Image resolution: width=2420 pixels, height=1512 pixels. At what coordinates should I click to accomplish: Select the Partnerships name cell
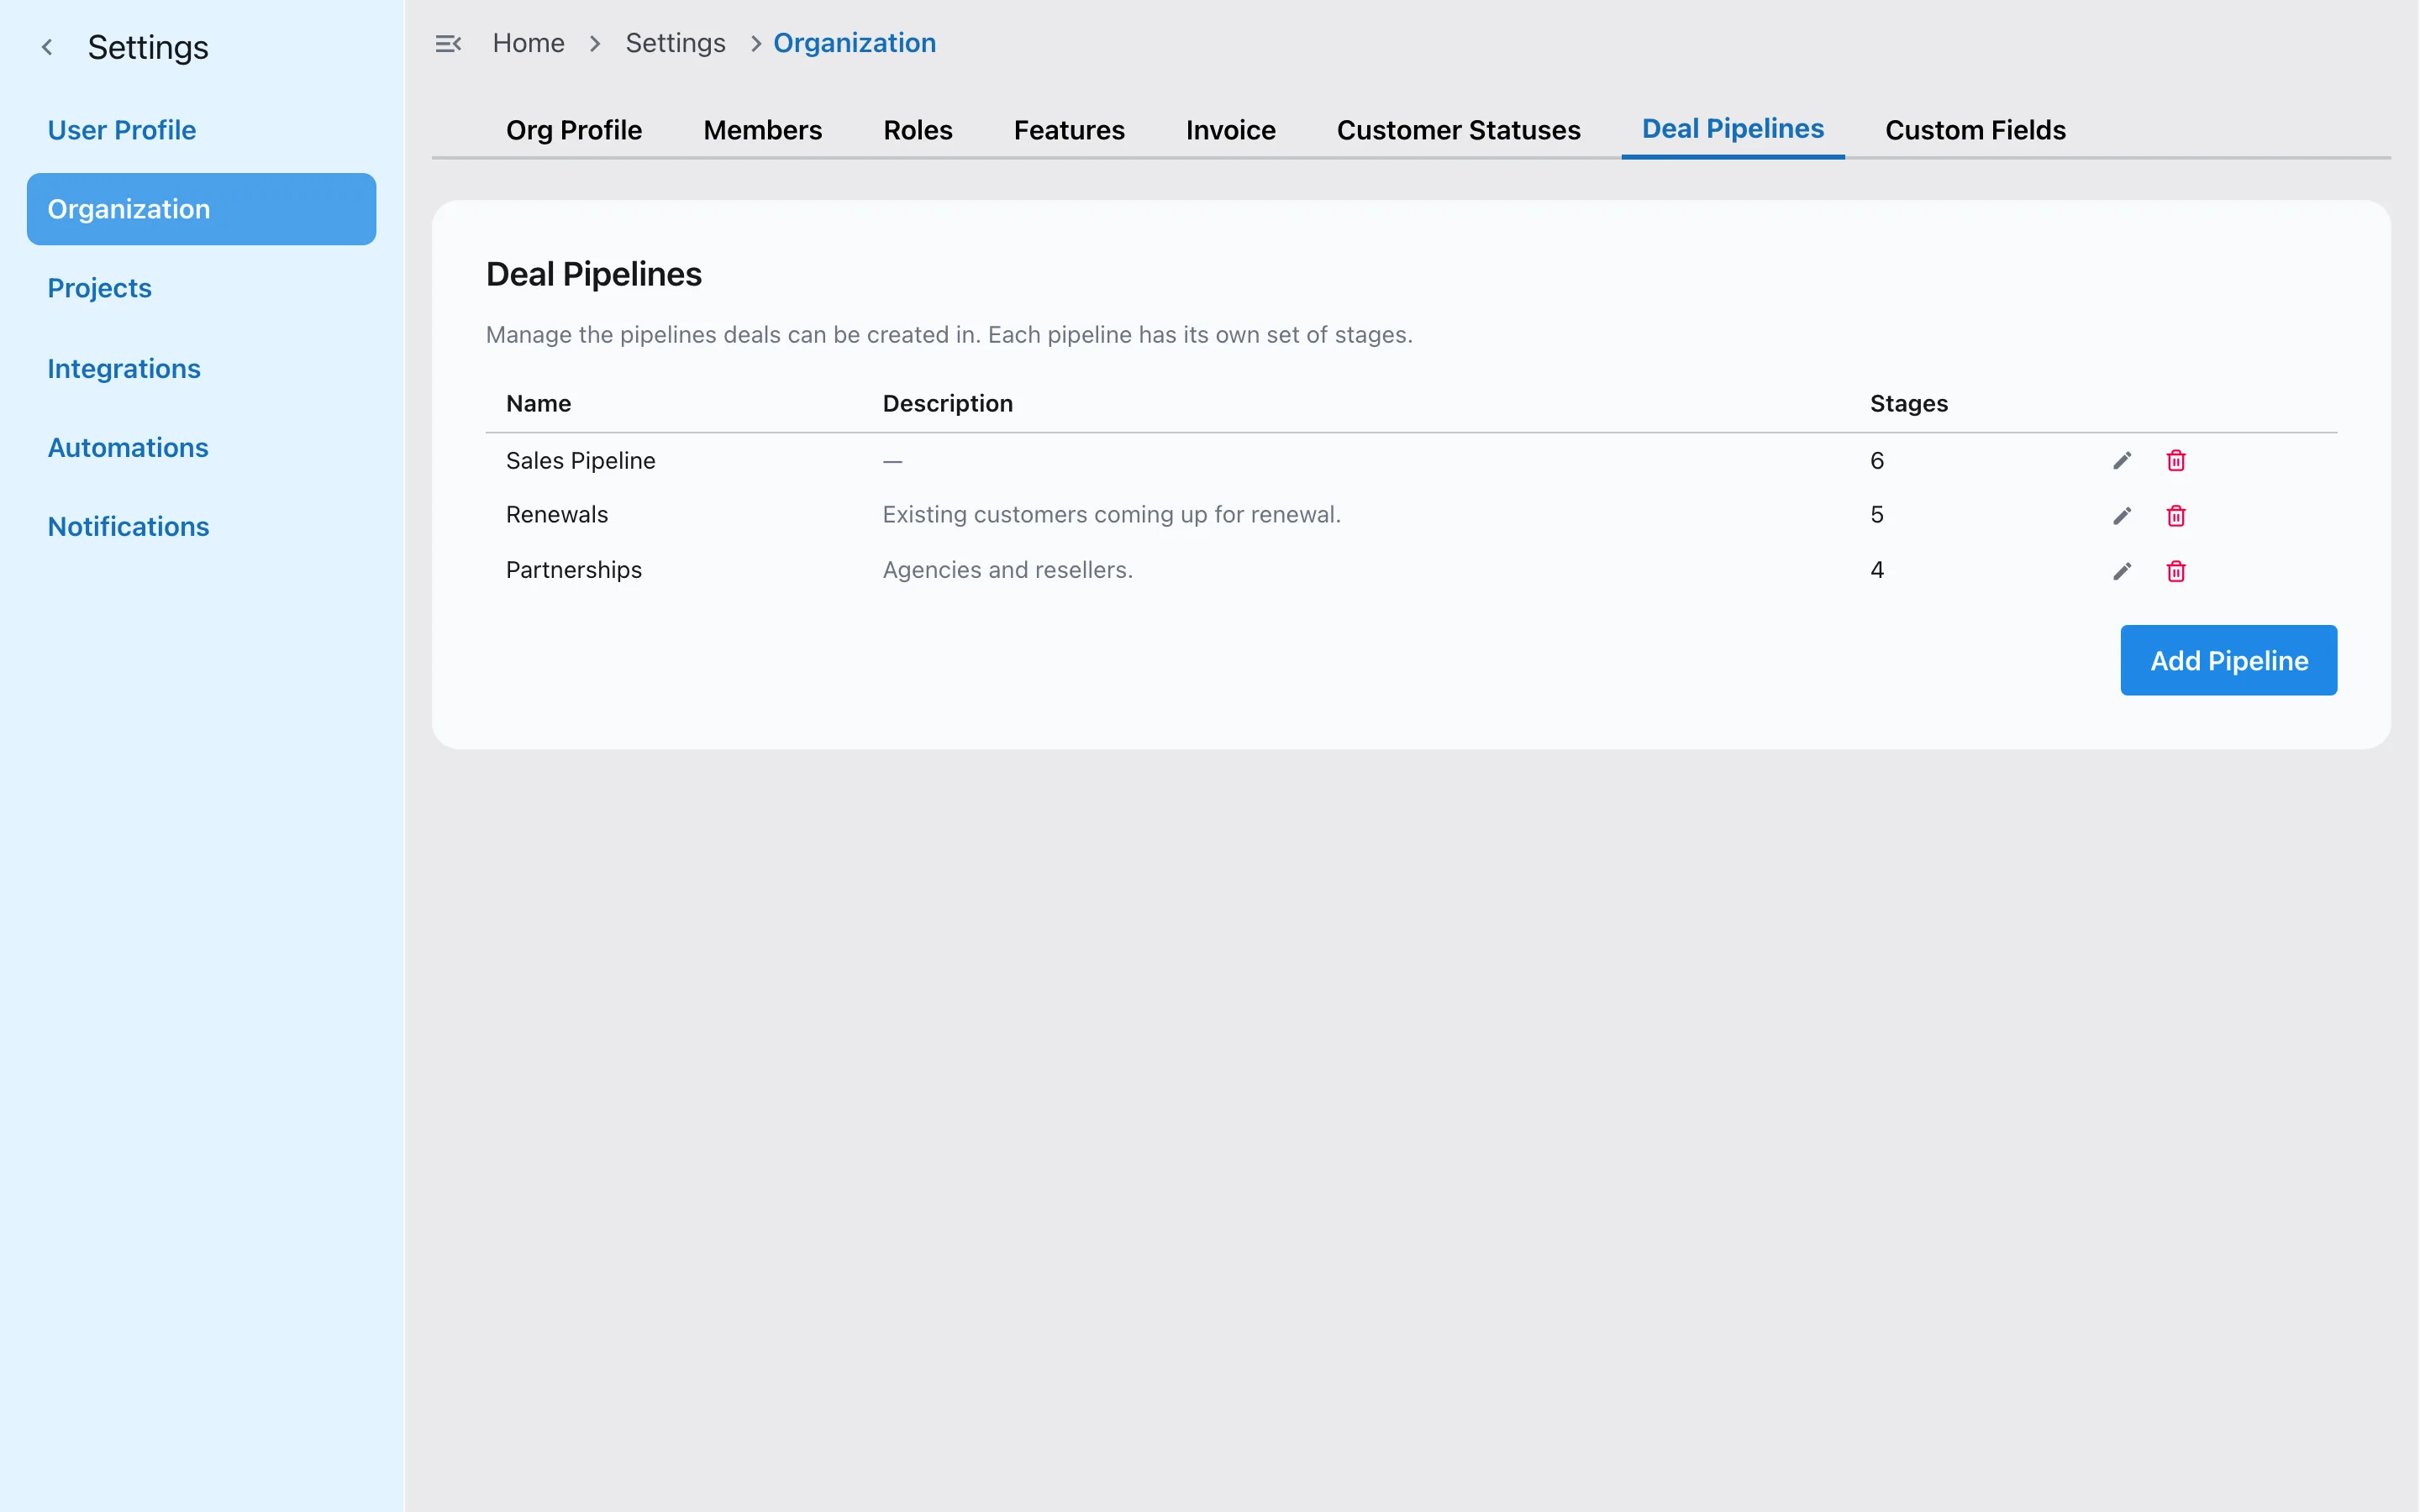[574, 570]
